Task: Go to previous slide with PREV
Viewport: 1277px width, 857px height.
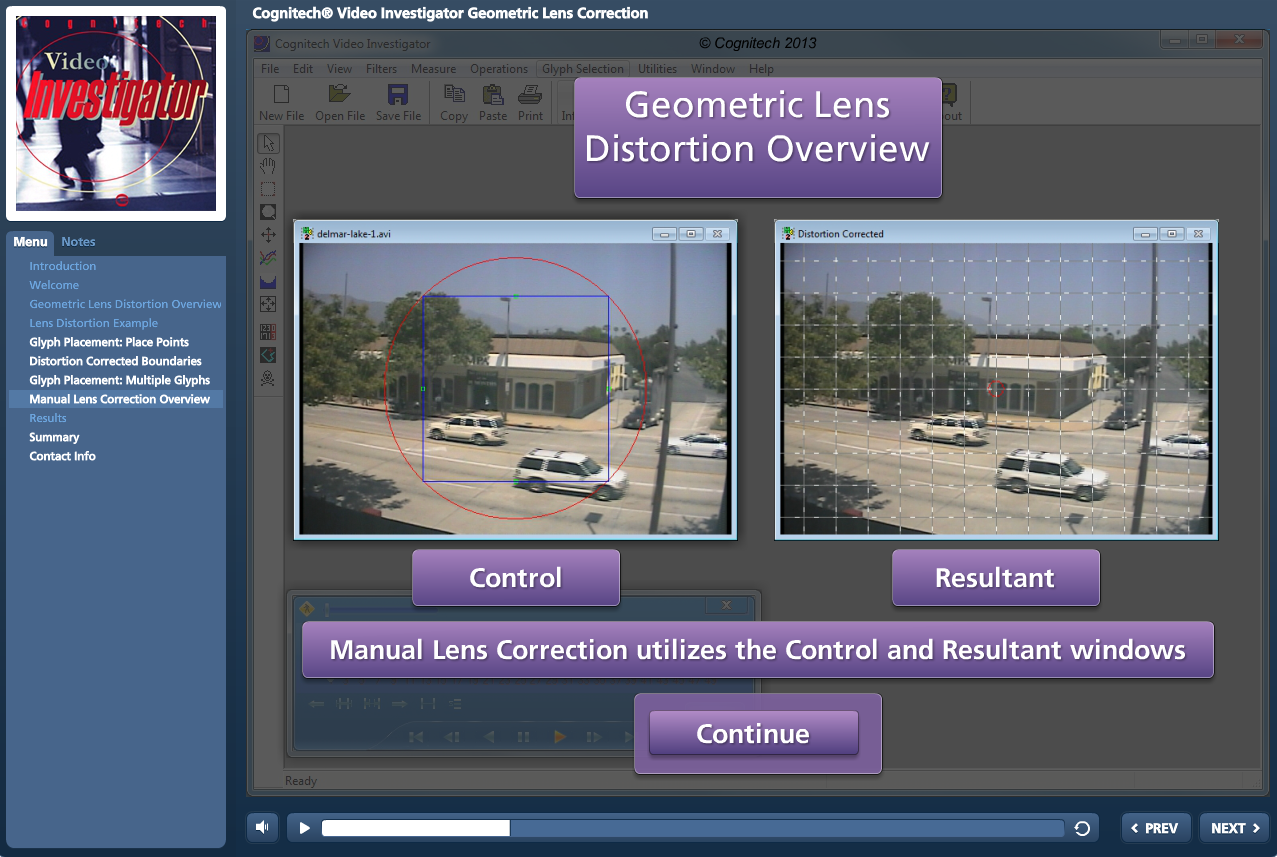Action: pos(1155,828)
